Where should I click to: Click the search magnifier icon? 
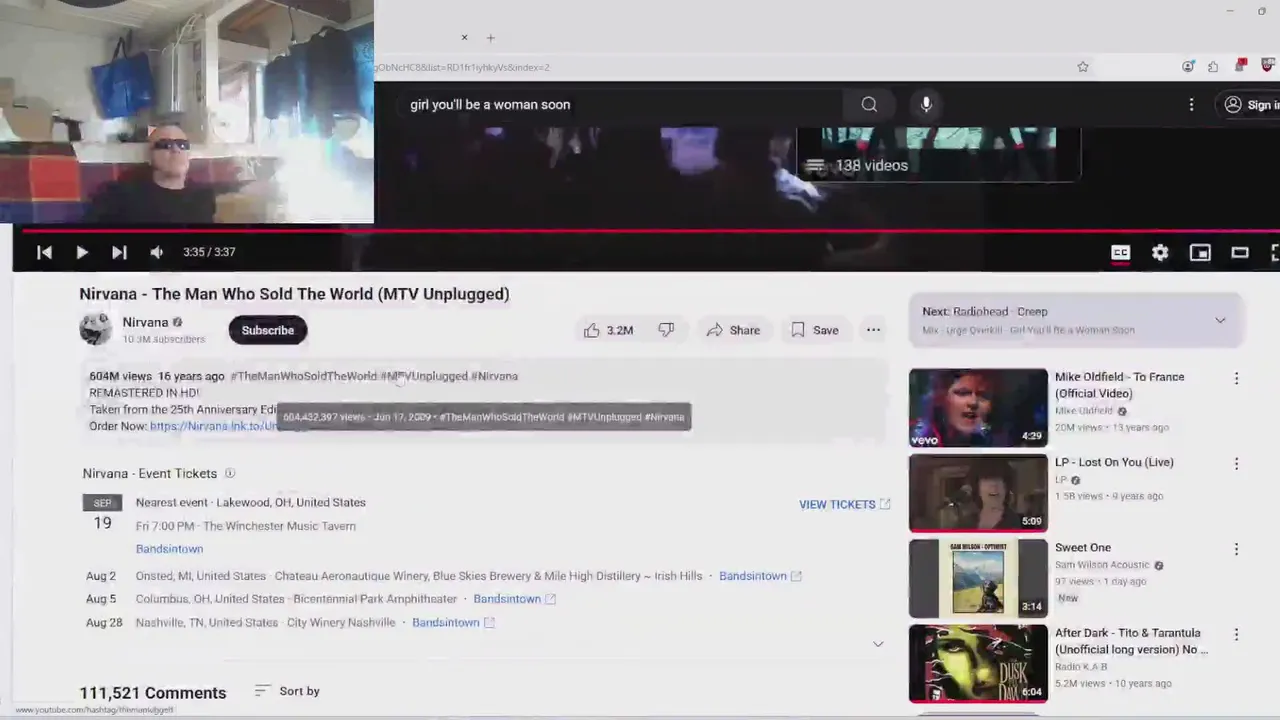click(x=869, y=104)
